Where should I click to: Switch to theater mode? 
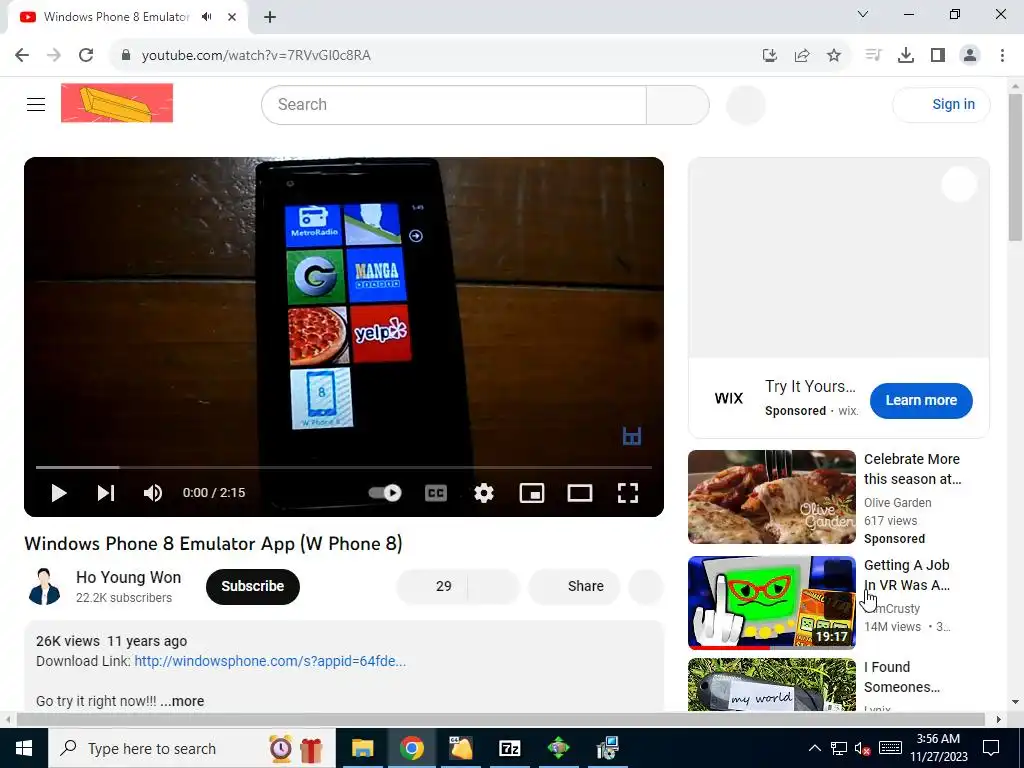pyautogui.click(x=580, y=493)
